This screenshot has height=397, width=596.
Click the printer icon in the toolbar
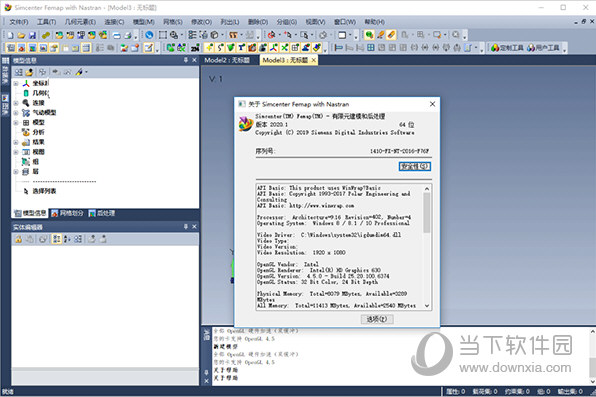(x=128, y=35)
